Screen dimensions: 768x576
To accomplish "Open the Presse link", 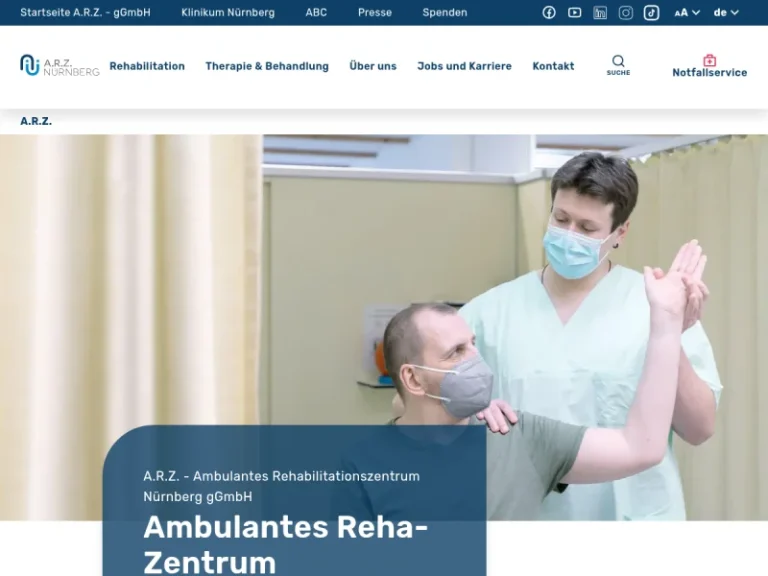I will (x=375, y=13).
